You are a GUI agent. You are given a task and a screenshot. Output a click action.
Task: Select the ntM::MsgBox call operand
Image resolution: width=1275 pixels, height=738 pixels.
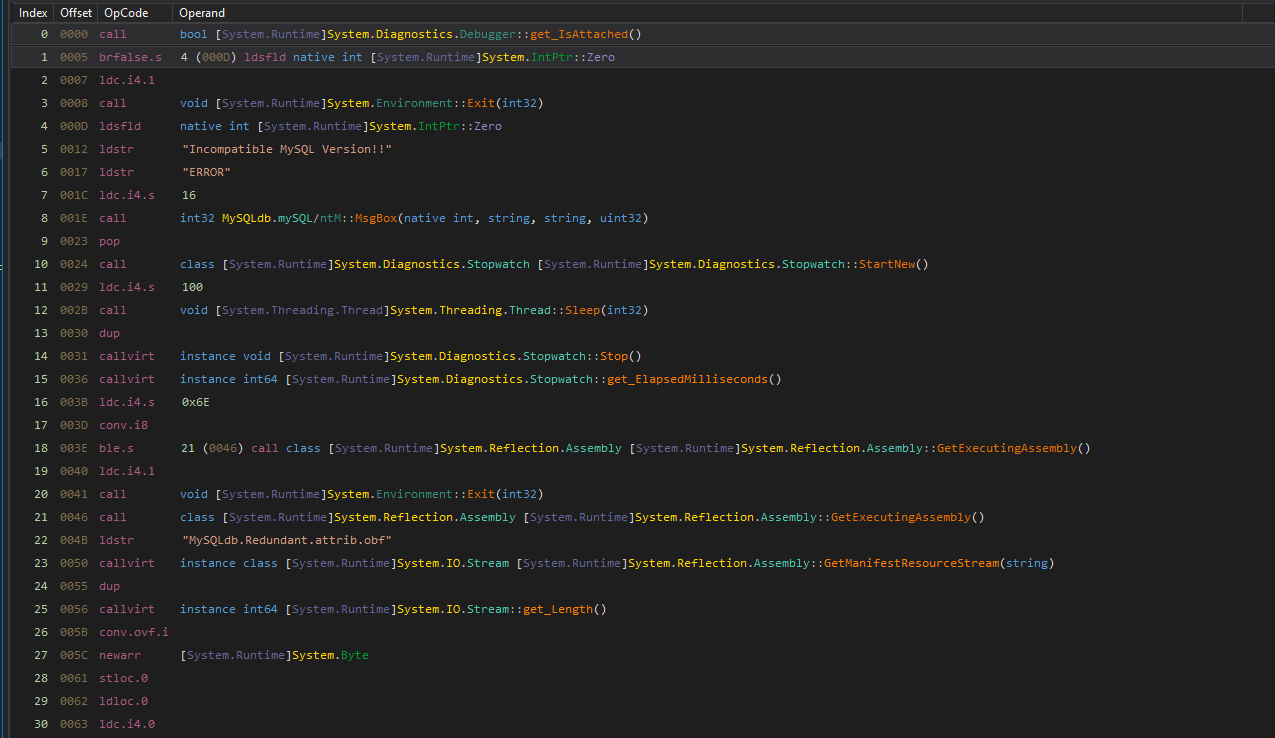pyautogui.click(x=414, y=218)
